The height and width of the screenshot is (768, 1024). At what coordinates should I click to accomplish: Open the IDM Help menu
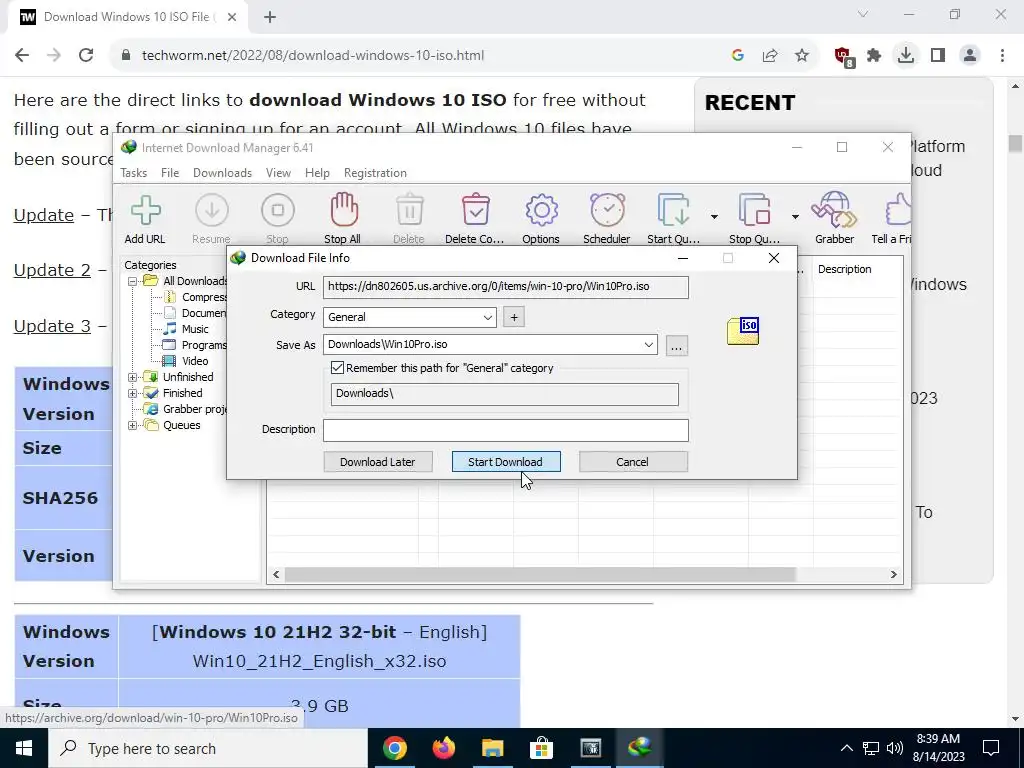[x=317, y=173]
